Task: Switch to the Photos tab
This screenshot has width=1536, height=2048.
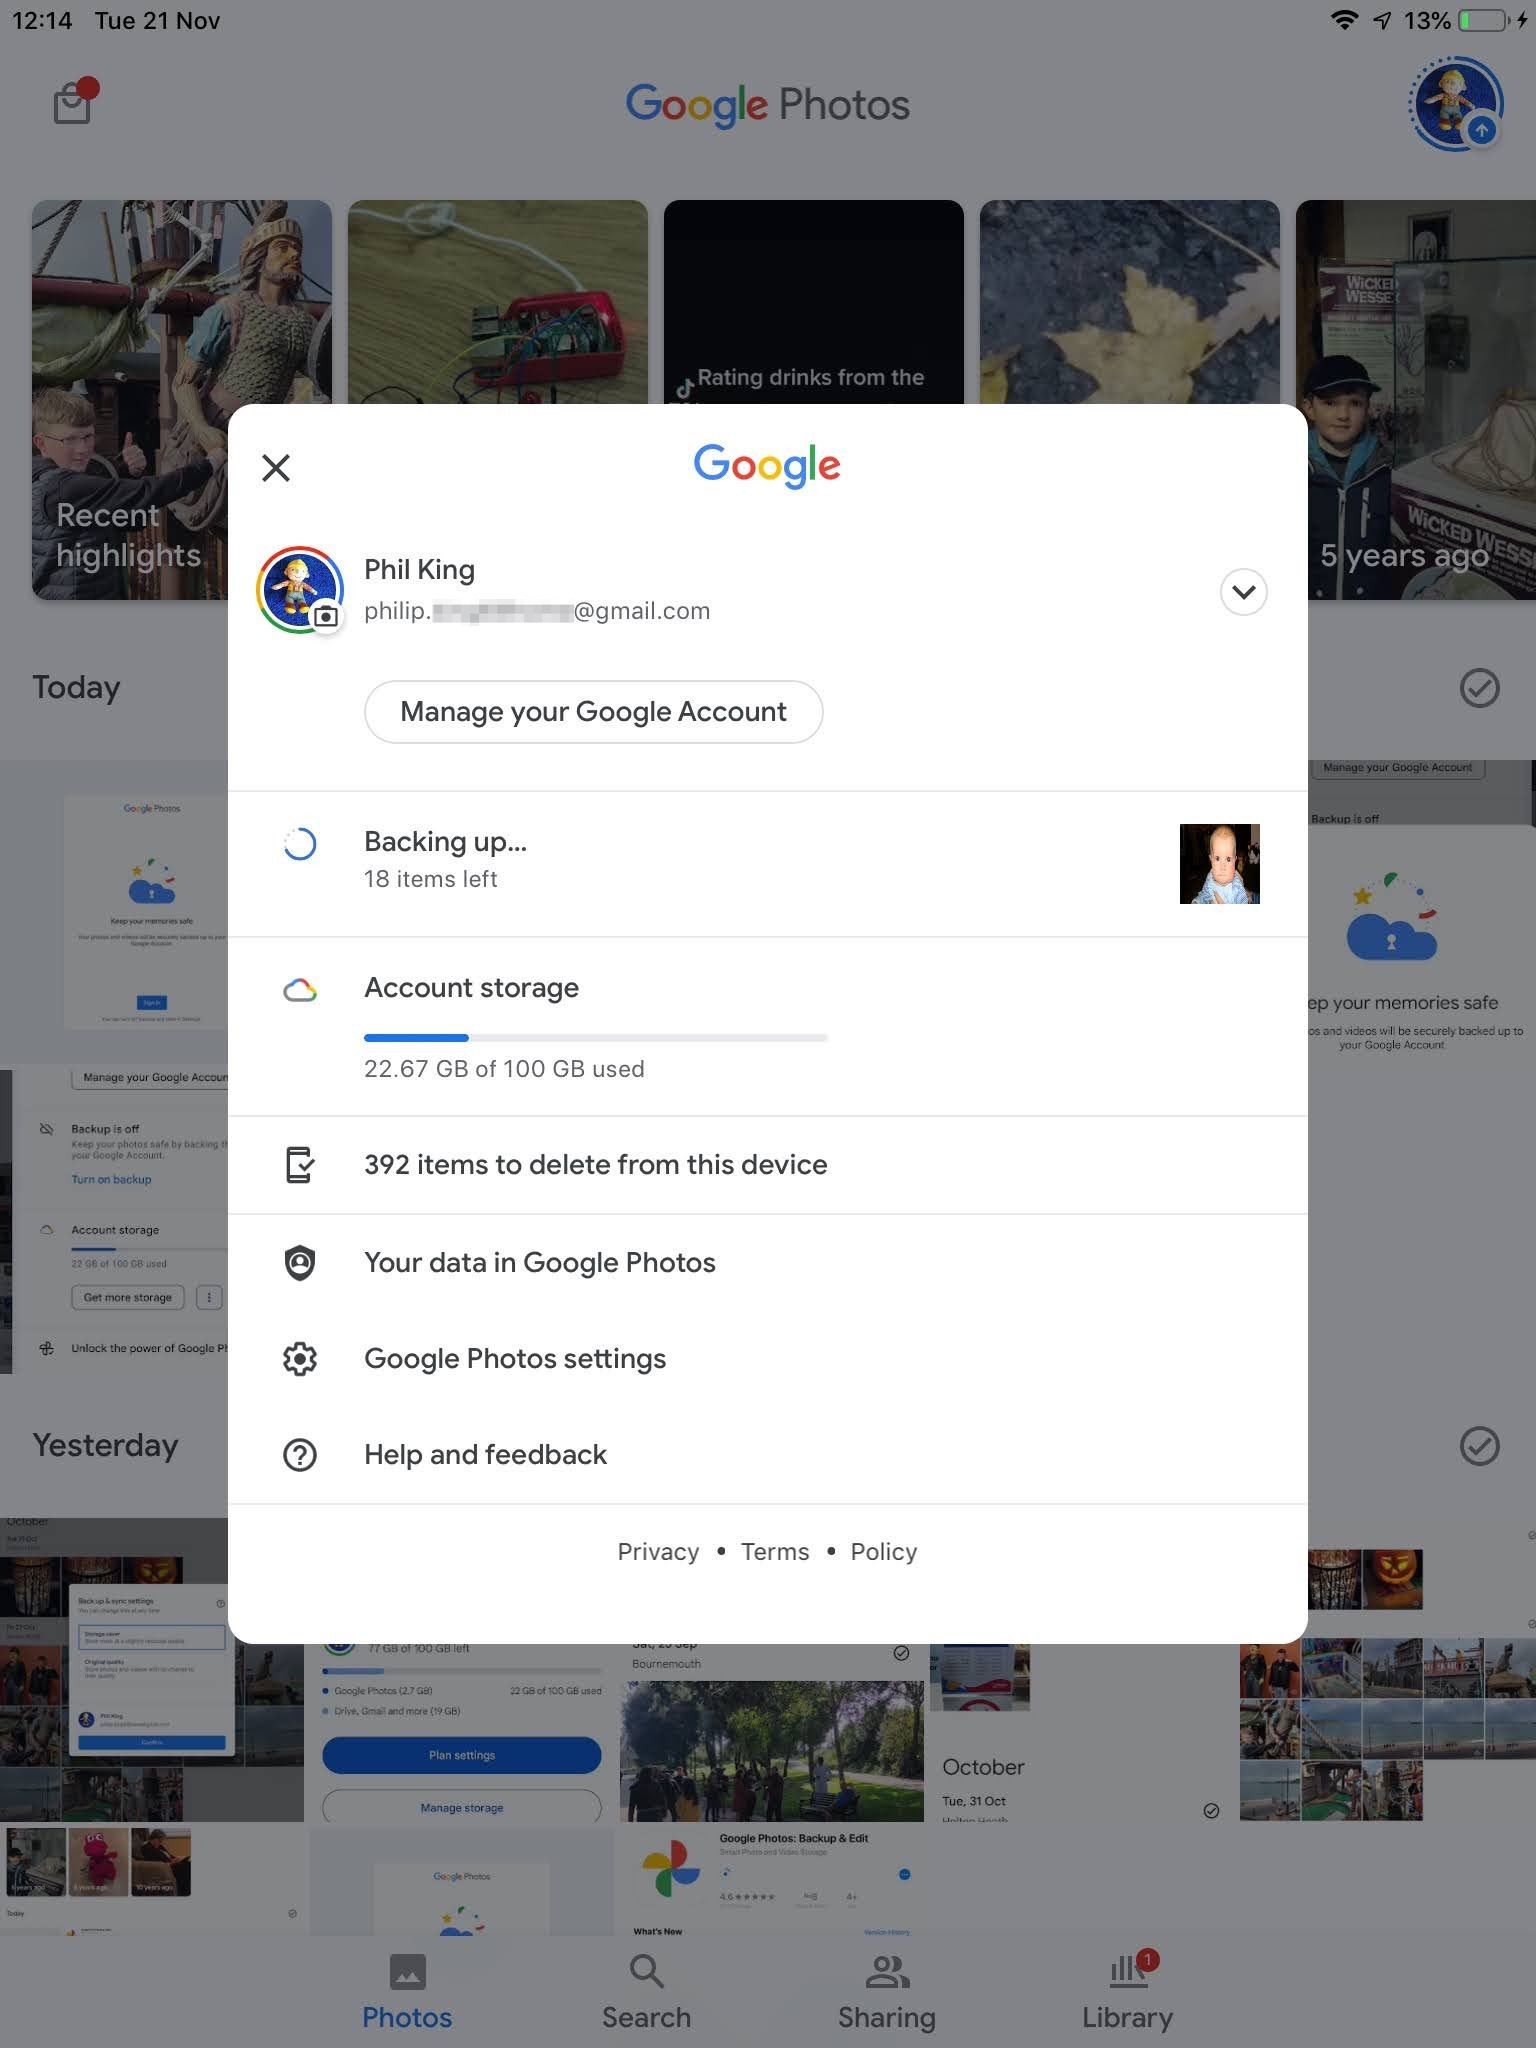Action: 407,1993
